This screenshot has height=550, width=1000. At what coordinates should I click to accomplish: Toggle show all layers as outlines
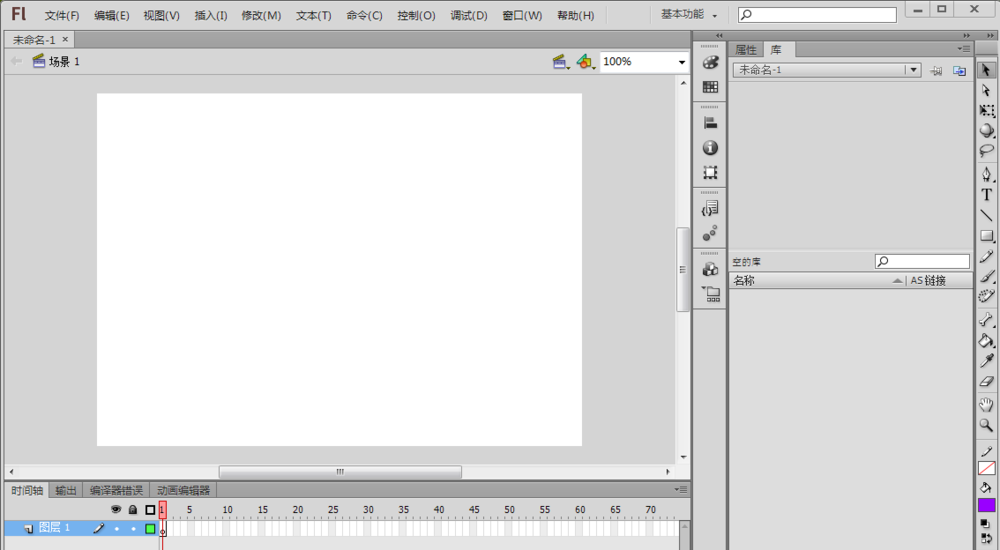pyautogui.click(x=150, y=509)
